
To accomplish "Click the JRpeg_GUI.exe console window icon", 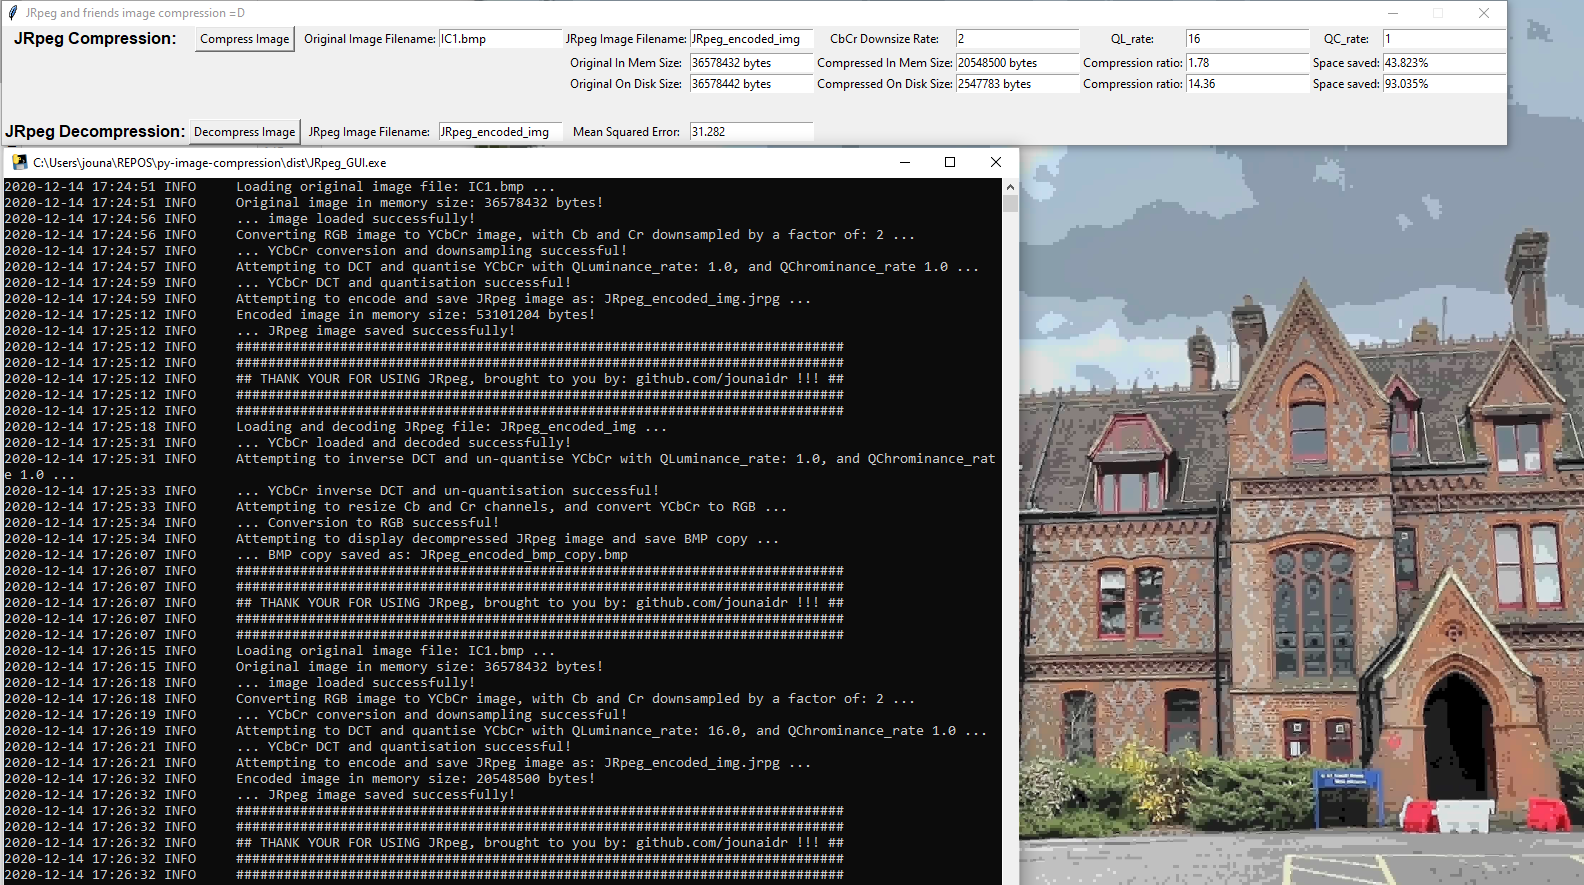I will tap(19, 162).
